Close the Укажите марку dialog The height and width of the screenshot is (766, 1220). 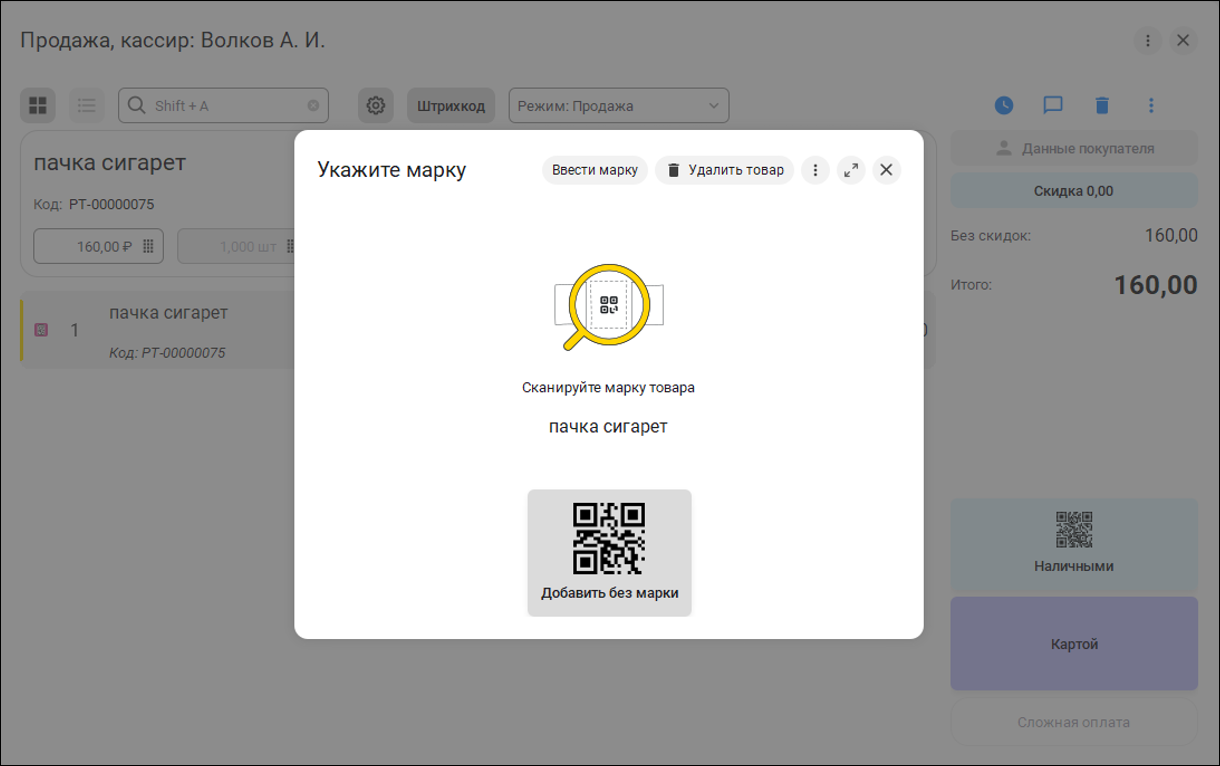pyautogui.click(x=886, y=170)
